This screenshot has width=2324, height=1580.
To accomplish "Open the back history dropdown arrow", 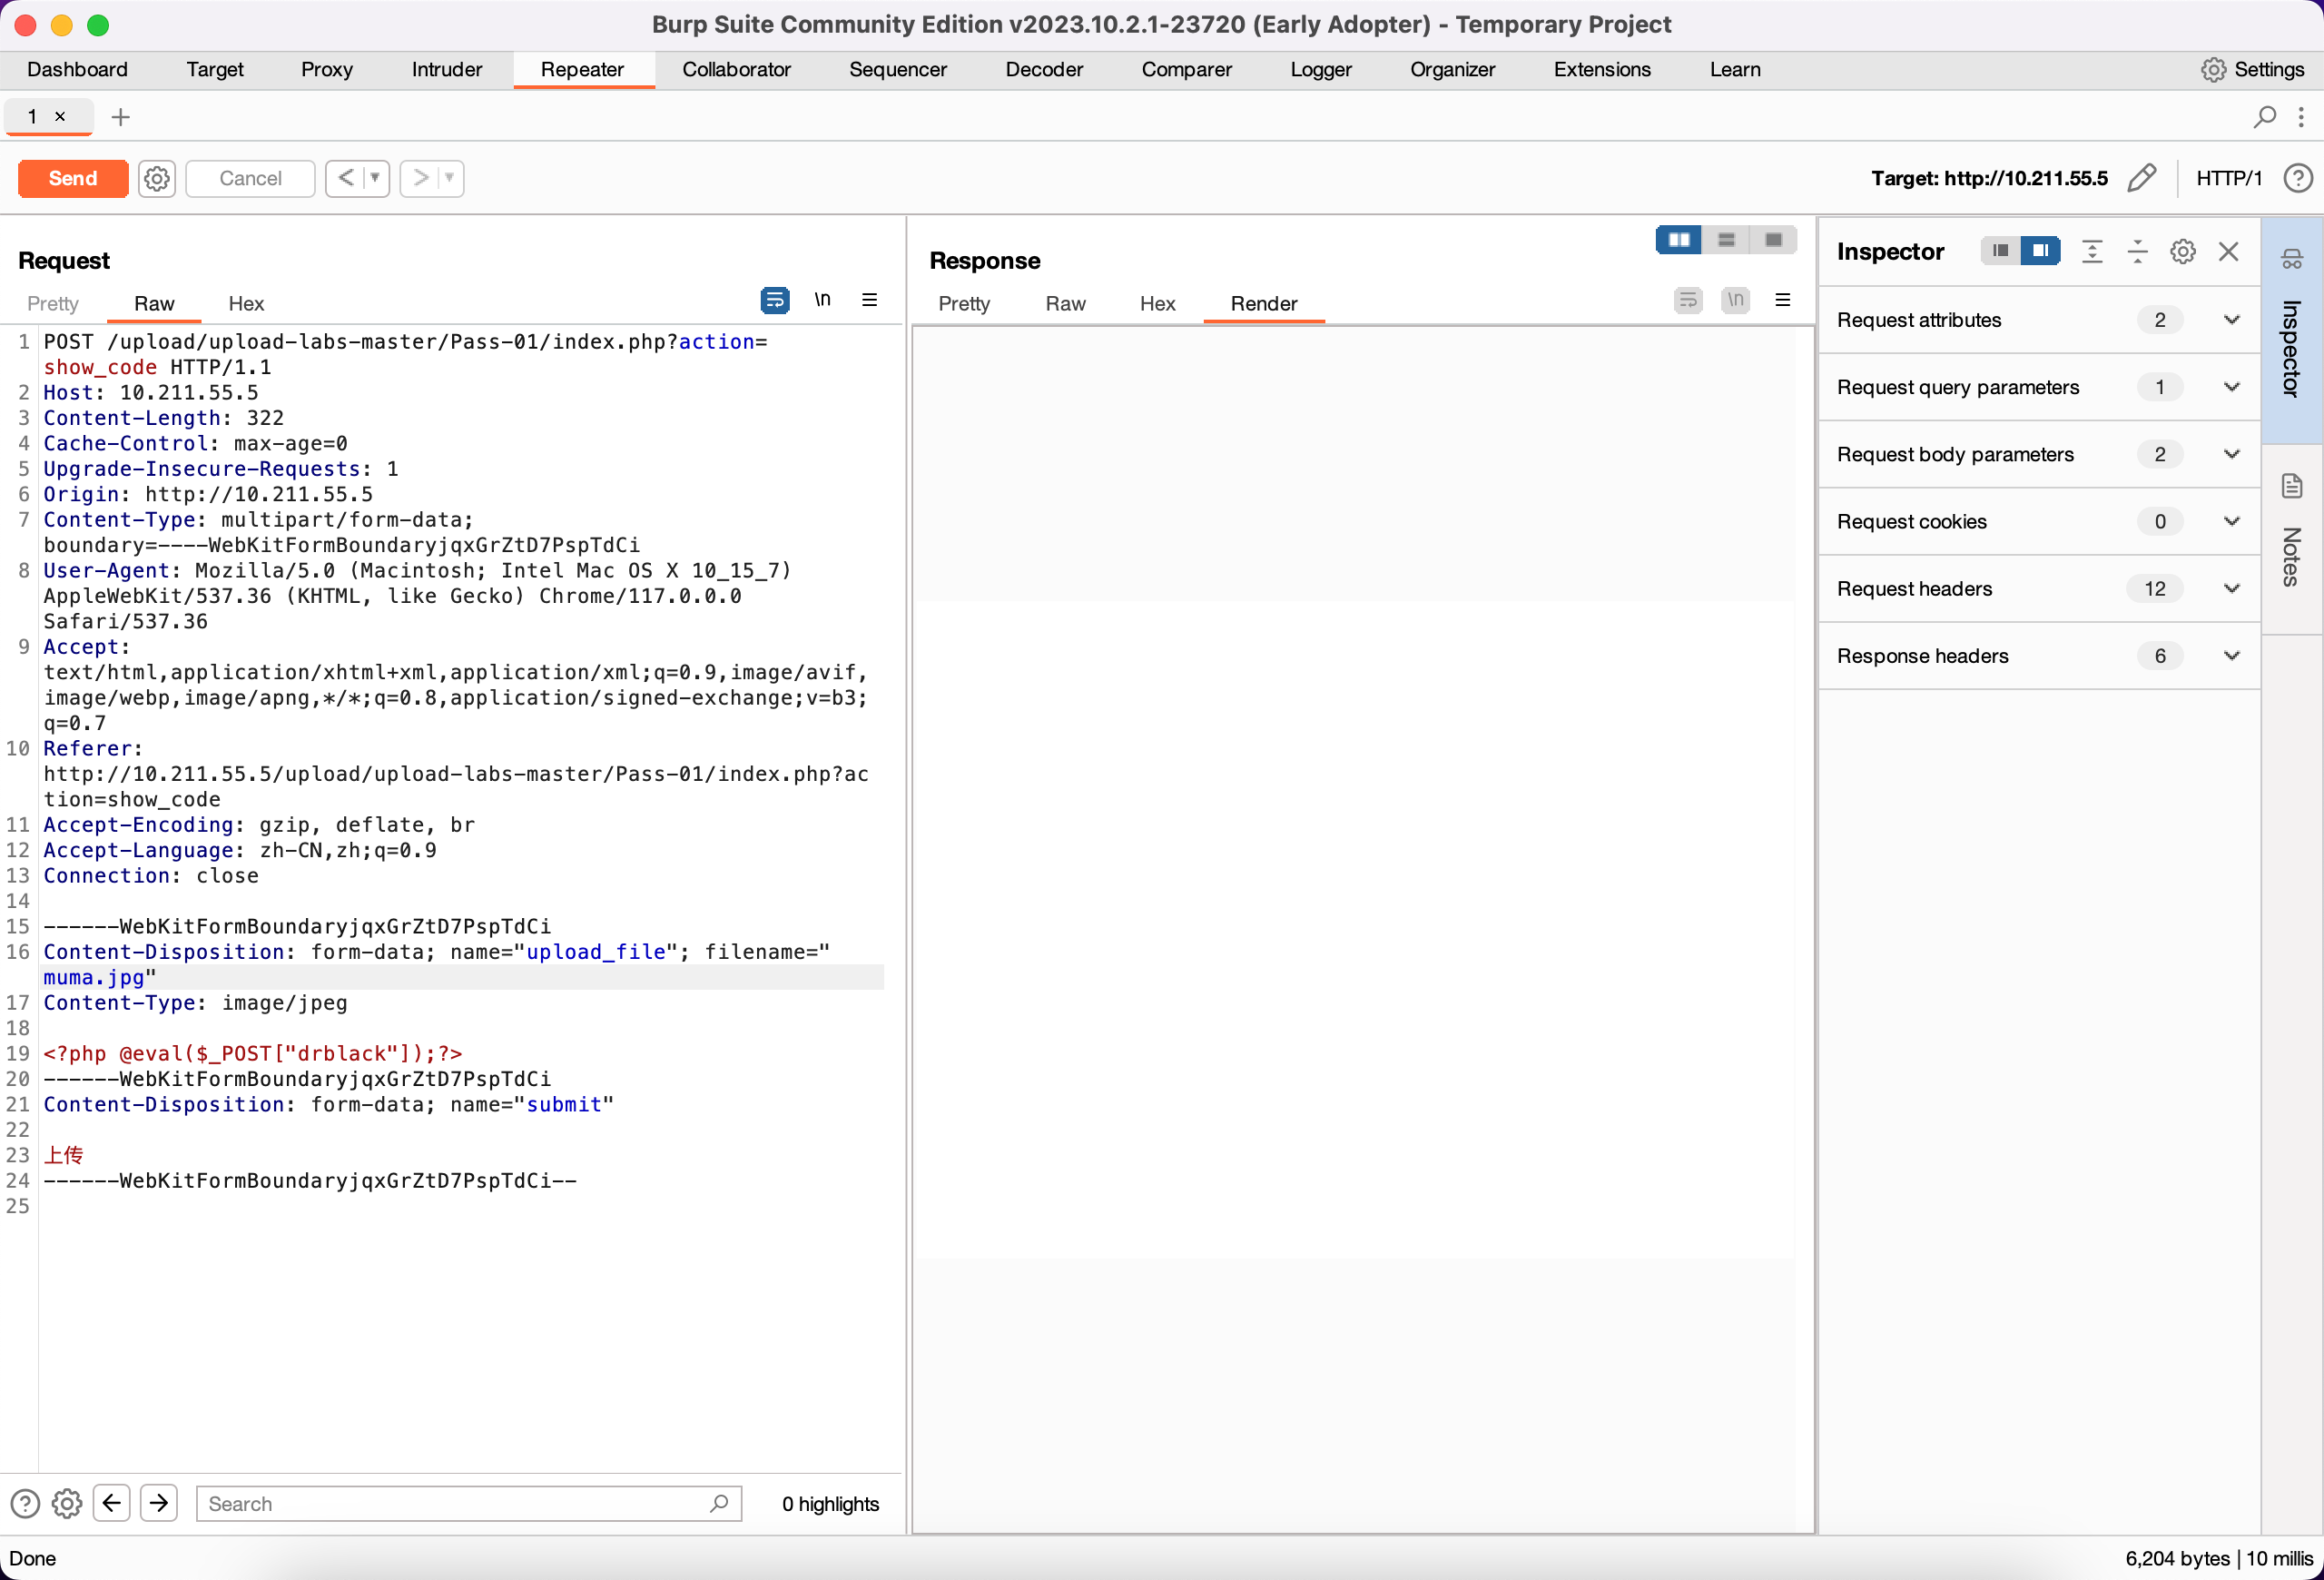I will tap(376, 178).
